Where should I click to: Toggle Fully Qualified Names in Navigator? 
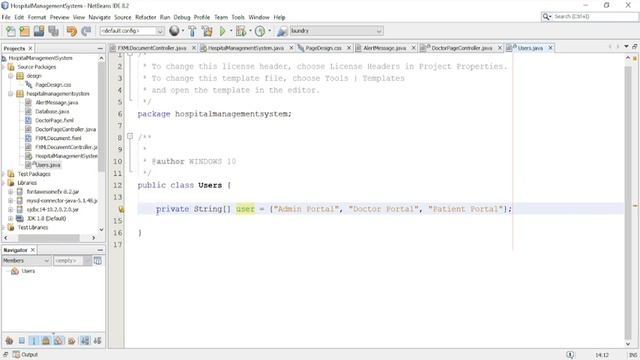pos(72,340)
